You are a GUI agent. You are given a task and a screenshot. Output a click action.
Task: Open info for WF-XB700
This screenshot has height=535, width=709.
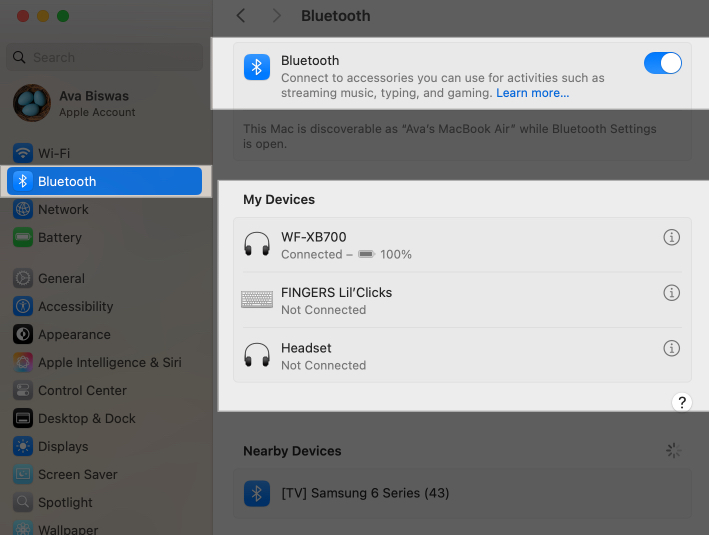click(671, 237)
